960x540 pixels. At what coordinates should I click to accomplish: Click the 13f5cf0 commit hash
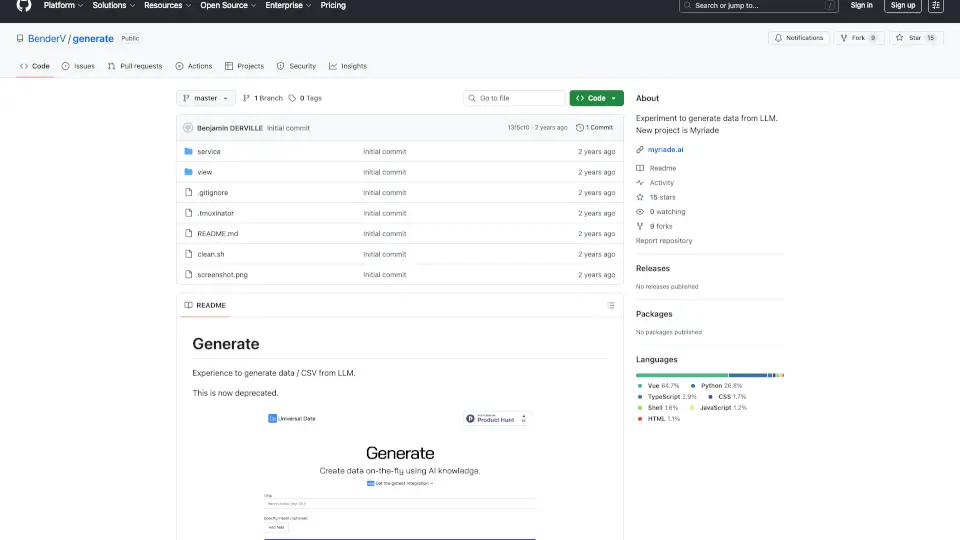click(x=518, y=127)
